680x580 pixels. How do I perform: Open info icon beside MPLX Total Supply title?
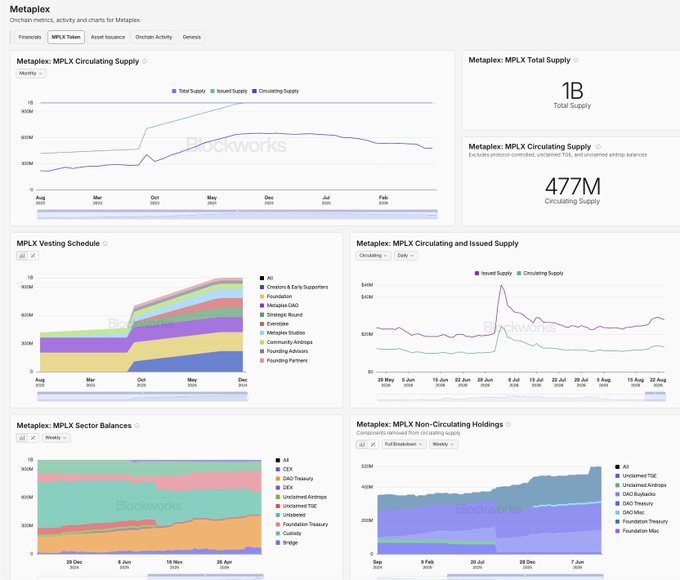tap(576, 60)
